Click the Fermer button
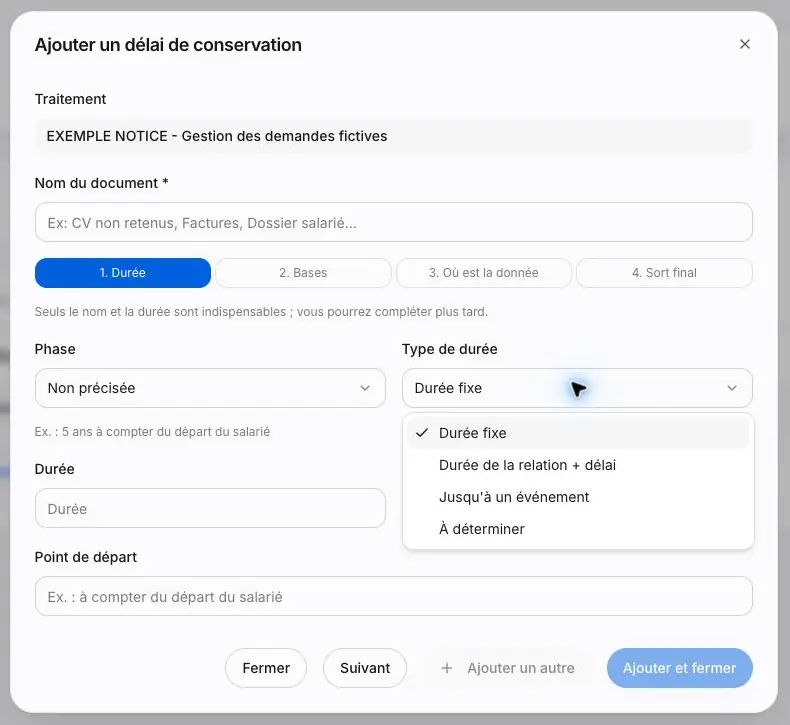The height and width of the screenshot is (725, 790). point(266,668)
